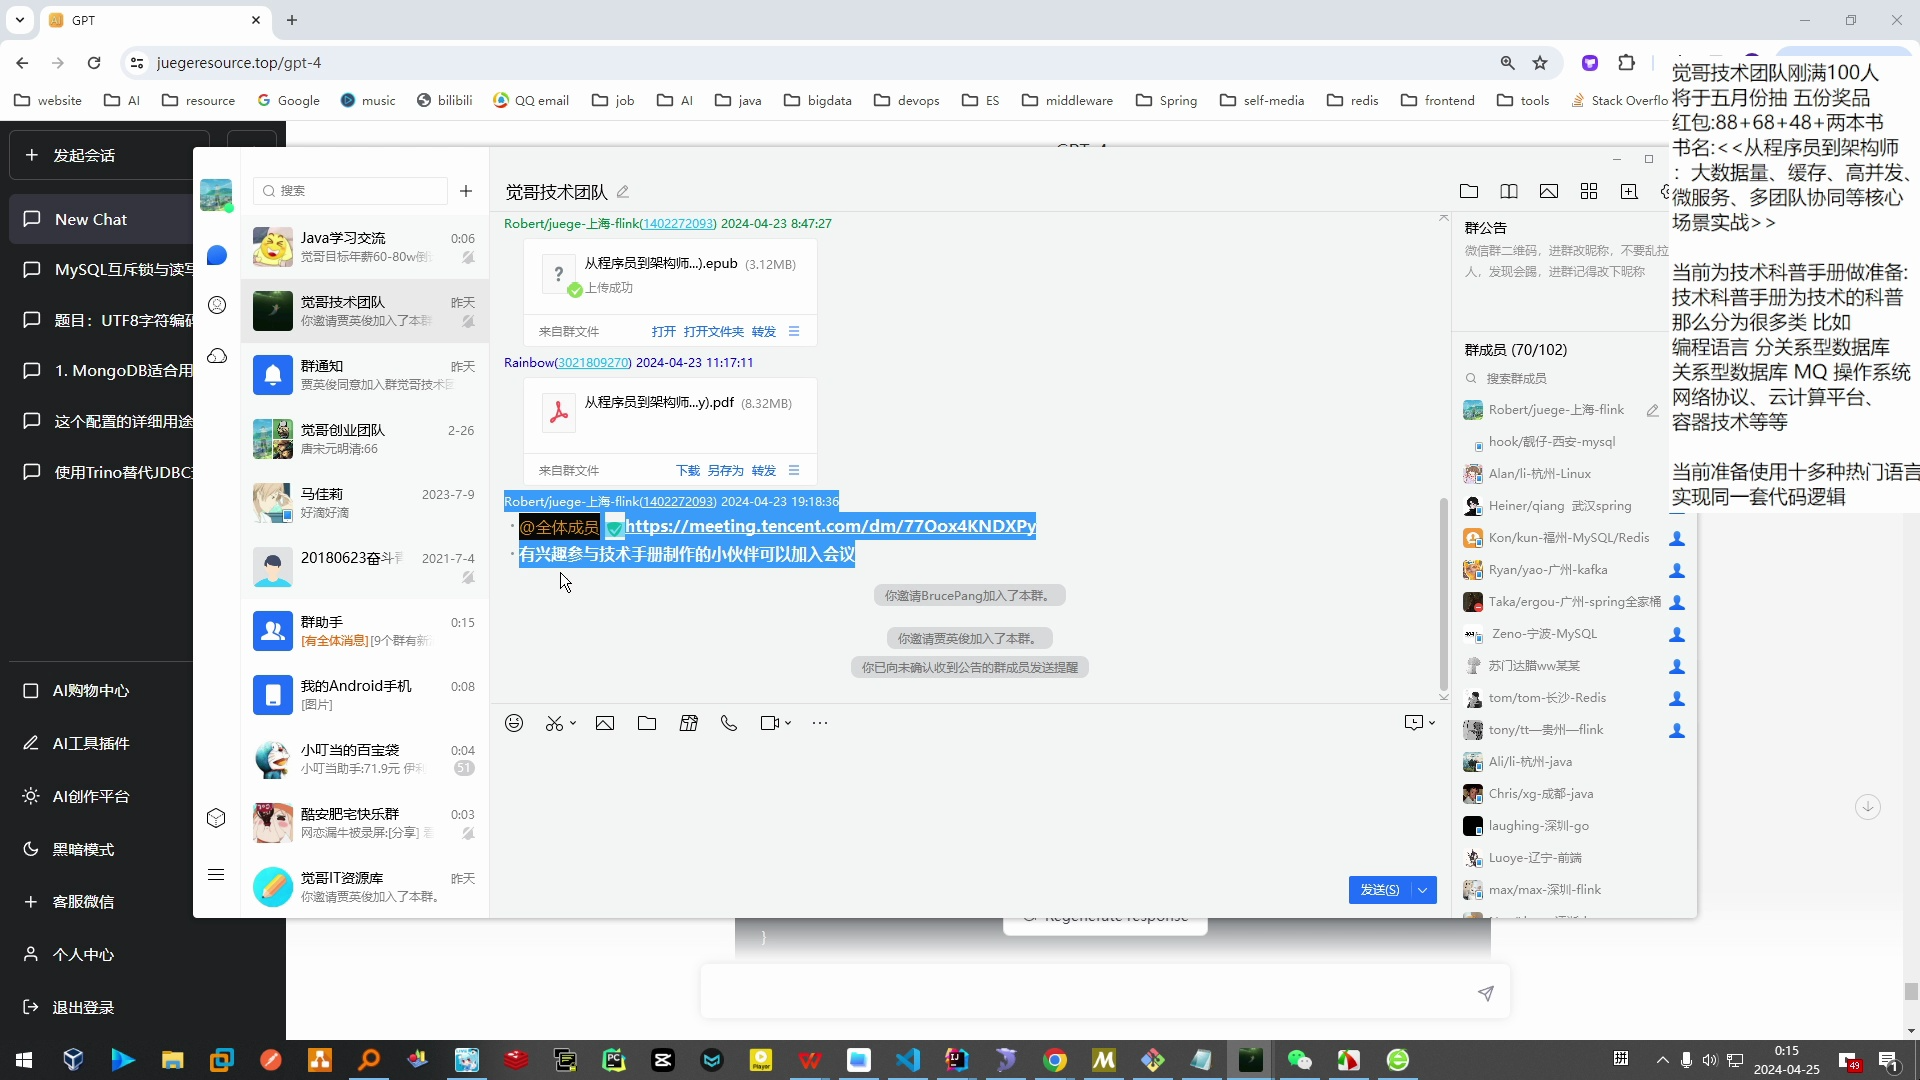Viewport: 1920px width, 1080px height.
Task: Click 发送(S) to send the message
Action: [1379, 890]
